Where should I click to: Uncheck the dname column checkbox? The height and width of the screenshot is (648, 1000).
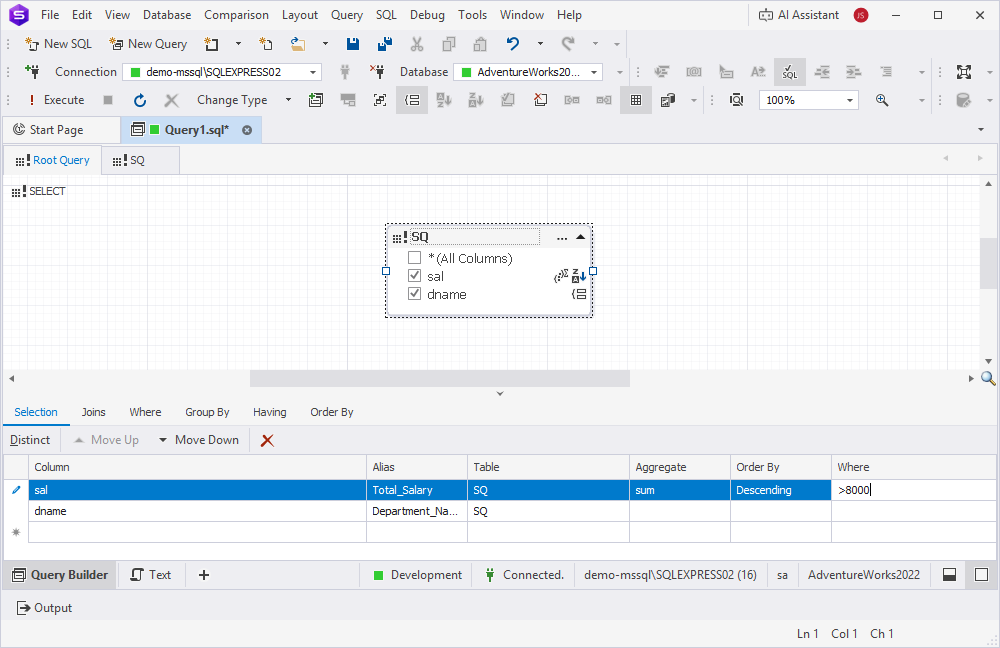(414, 294)
